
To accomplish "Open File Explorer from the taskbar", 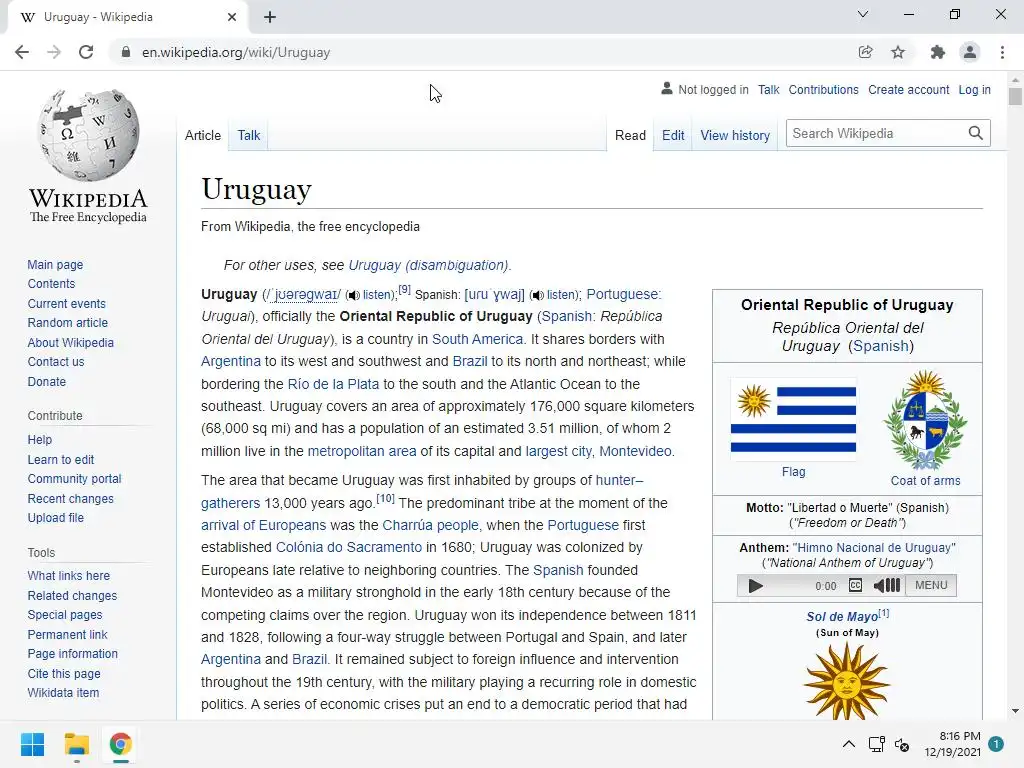I will [x=76, y=744].
